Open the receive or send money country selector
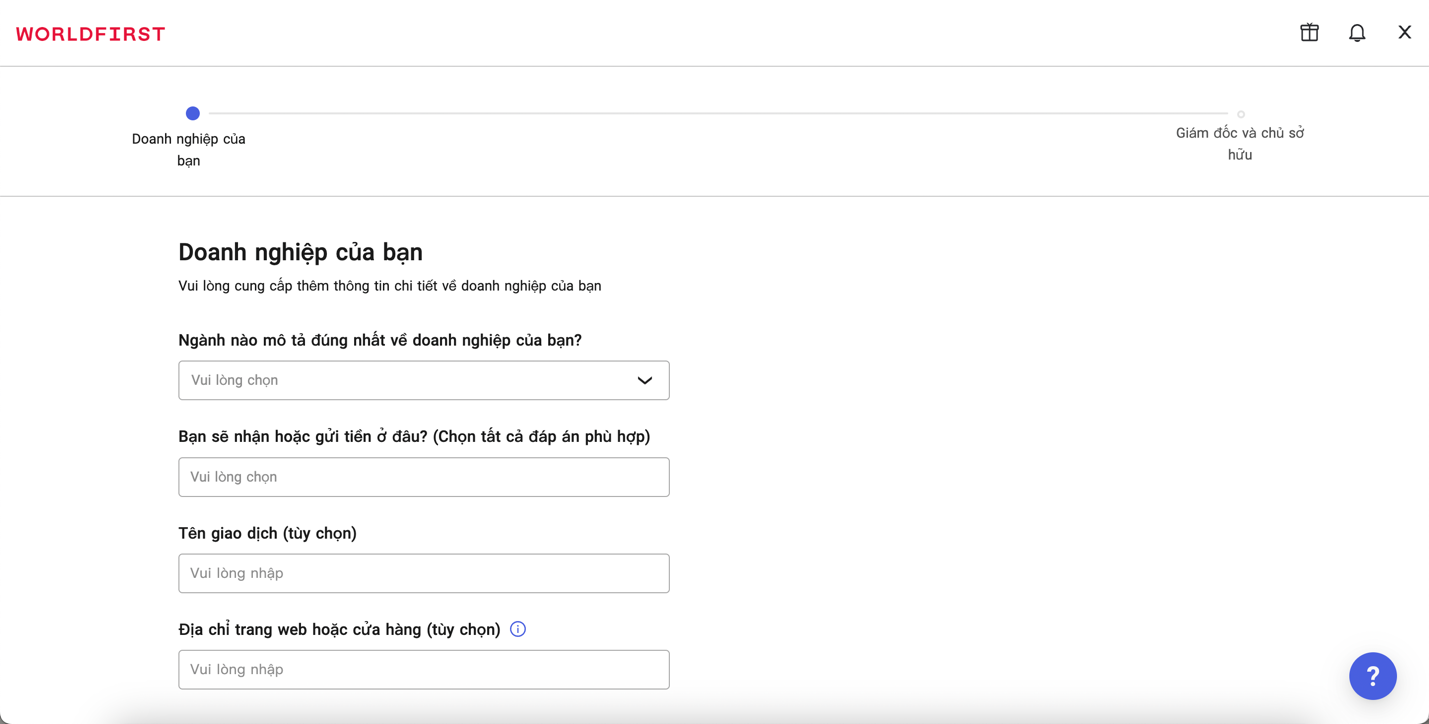1429x724 pixels. pos(423,477)
